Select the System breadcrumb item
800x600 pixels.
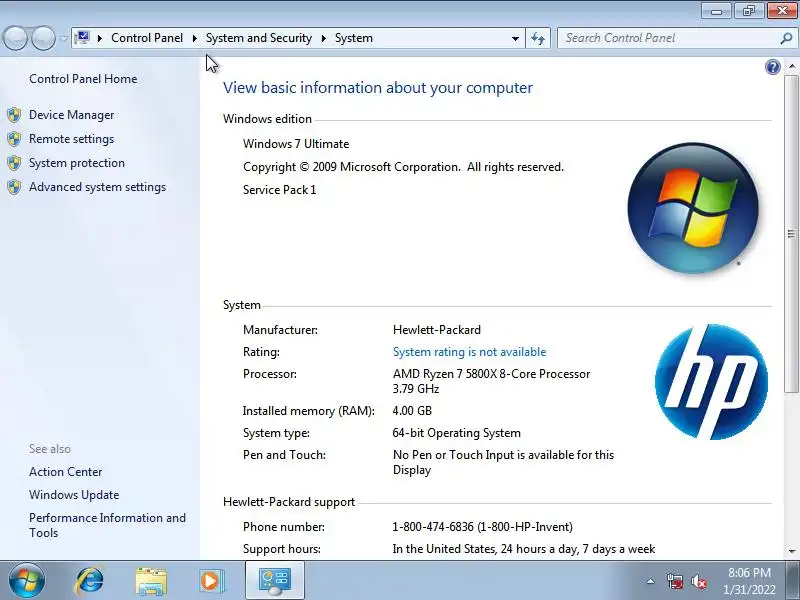(x=354, y=38)
